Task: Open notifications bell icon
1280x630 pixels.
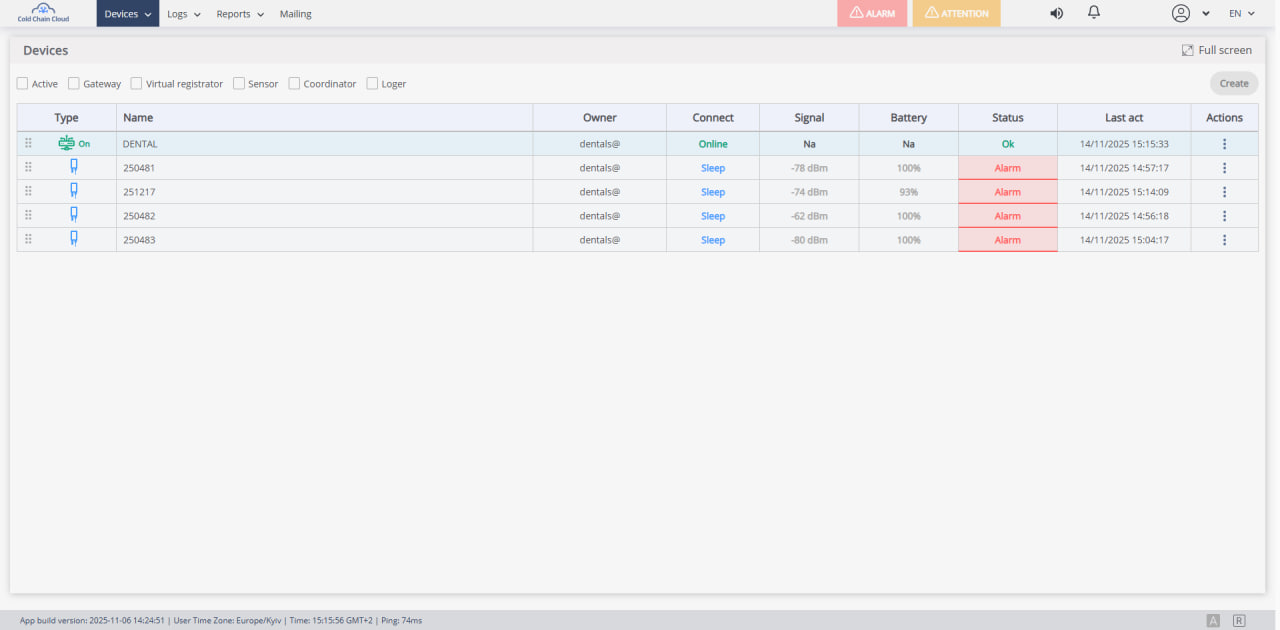Action: pyautogui.click(x=1094, y=13)
